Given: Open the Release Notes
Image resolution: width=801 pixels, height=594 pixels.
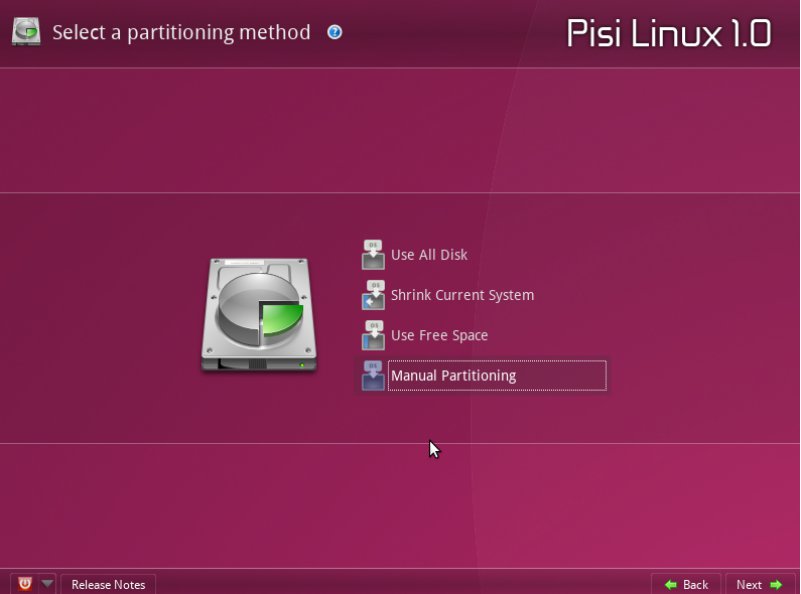Looking at the screenshot, I should point(108,584).
